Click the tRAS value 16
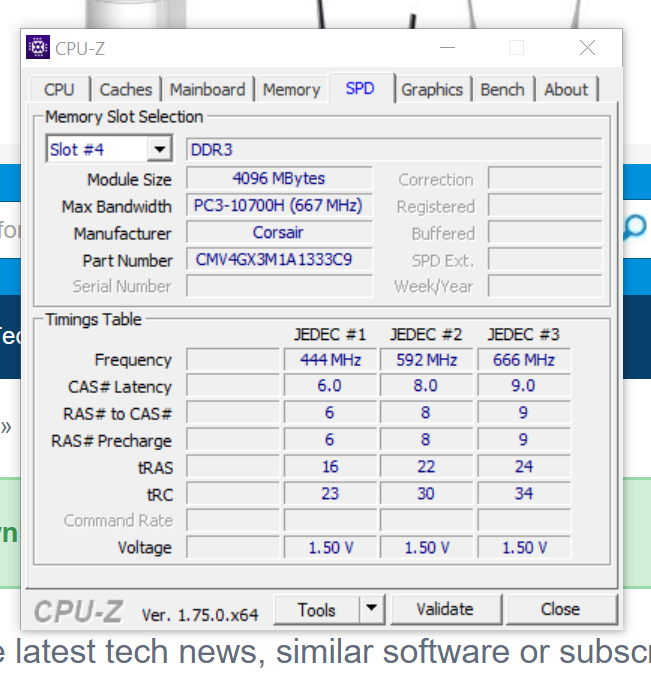Screen dimensions: 651x677 pyautogui.click(x=330, y=467)
